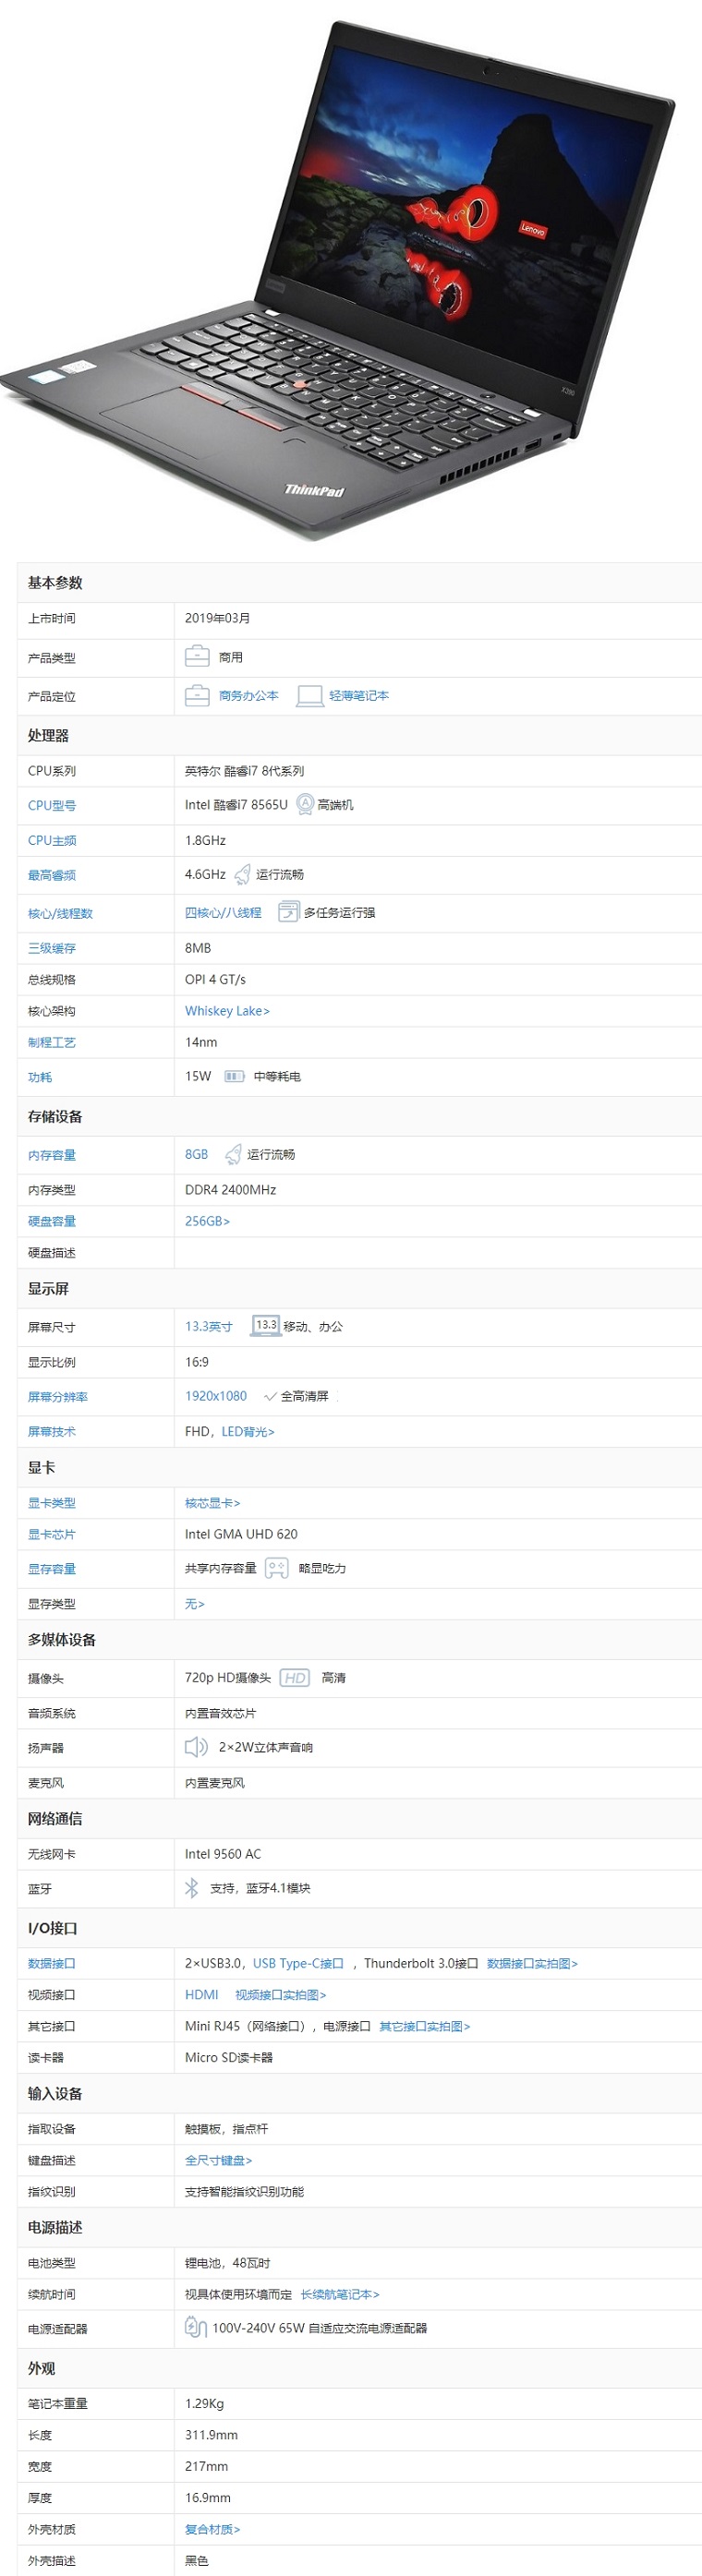Image resolution: width=702 pixels, height=2576 pixels.
Task: Click the 内存容量 label link
Action: [x=52, y=1156]
